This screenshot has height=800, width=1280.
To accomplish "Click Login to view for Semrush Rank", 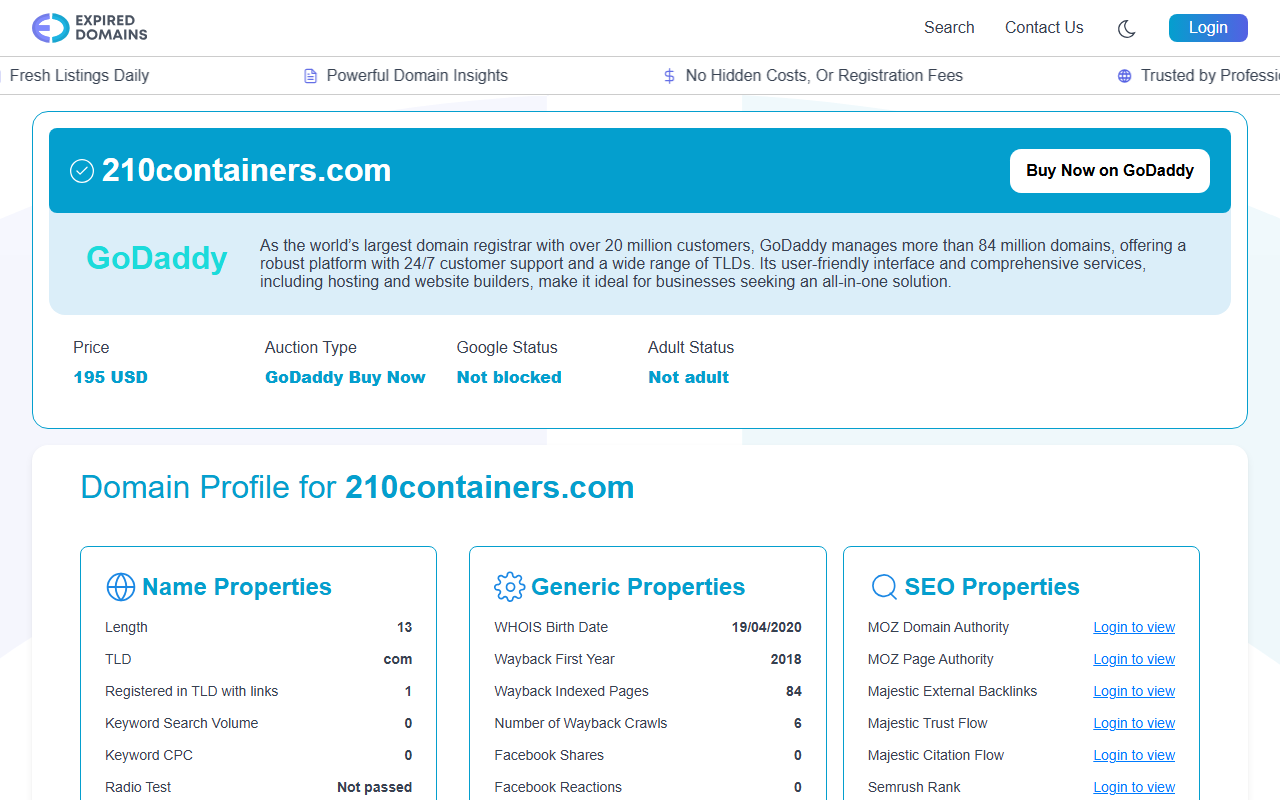I will click(1134, 787).
